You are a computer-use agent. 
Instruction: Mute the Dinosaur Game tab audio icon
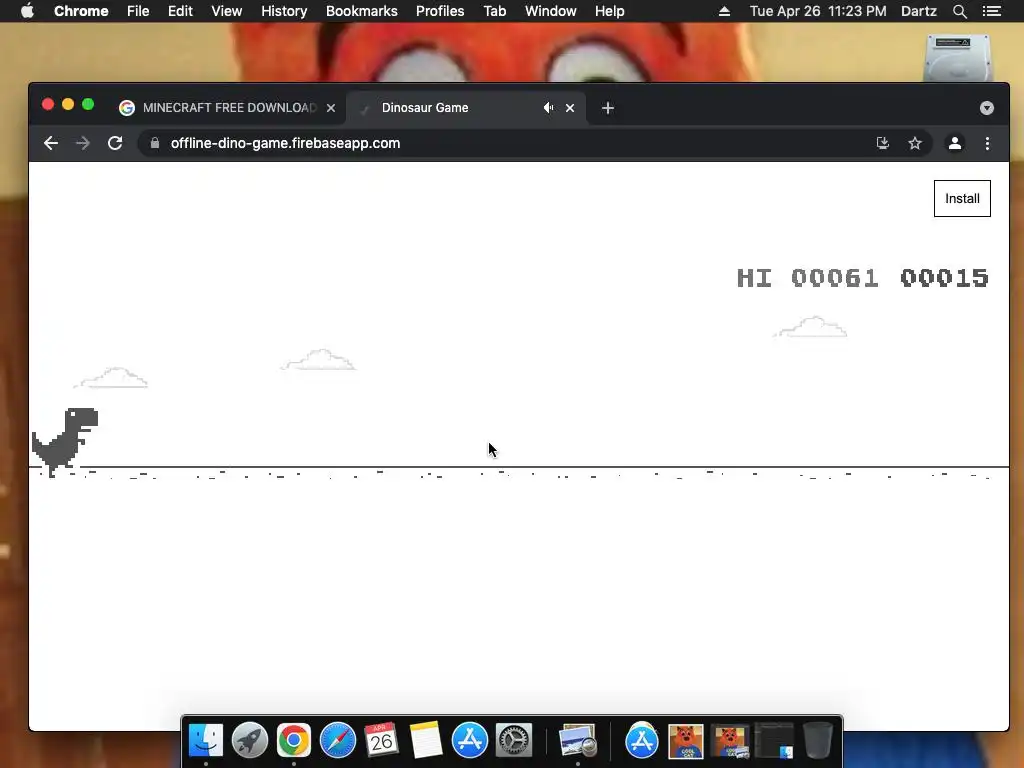[549, 108]
